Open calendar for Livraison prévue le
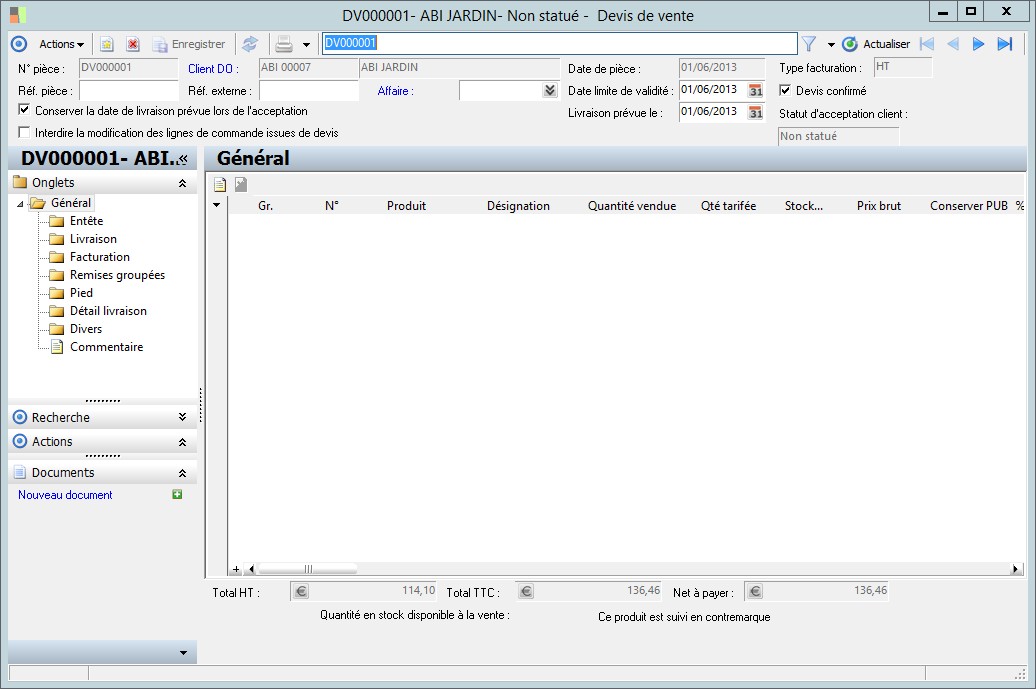 click(756, 112)
